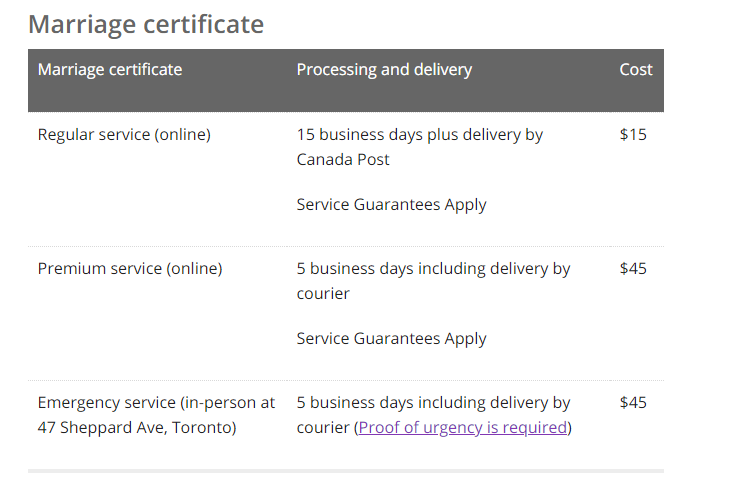Viewport: 745px width, 482px height.
Task: Click the gray divider below the table
Action: (346, 471)
